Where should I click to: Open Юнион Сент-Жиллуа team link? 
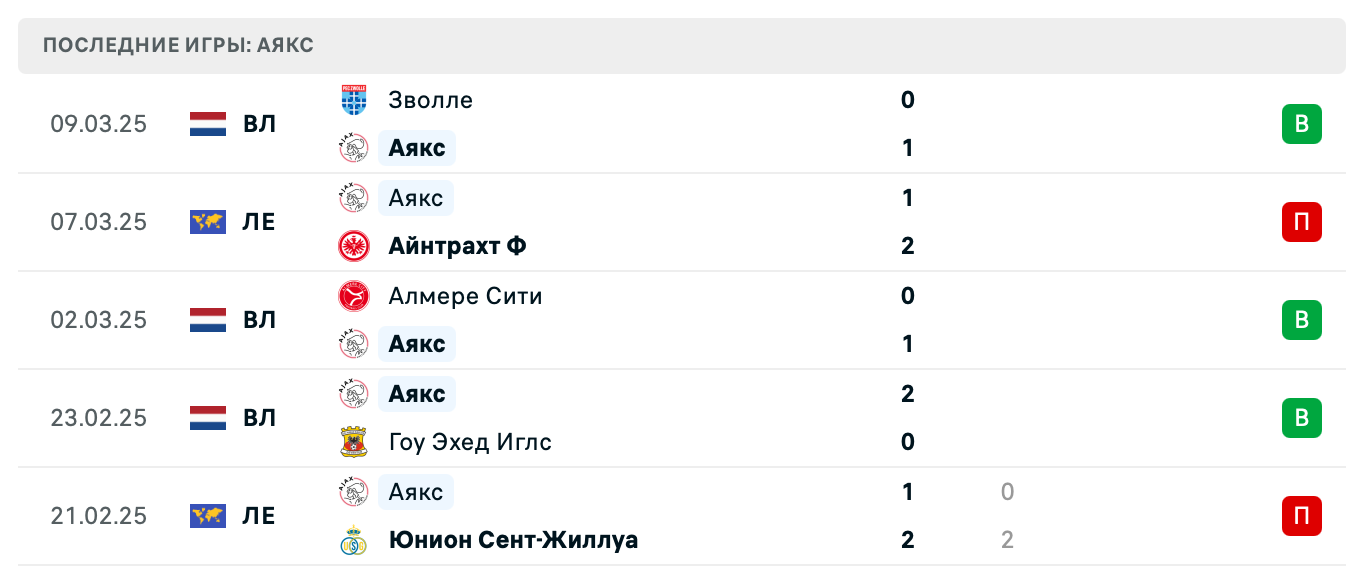coord(513,540)
